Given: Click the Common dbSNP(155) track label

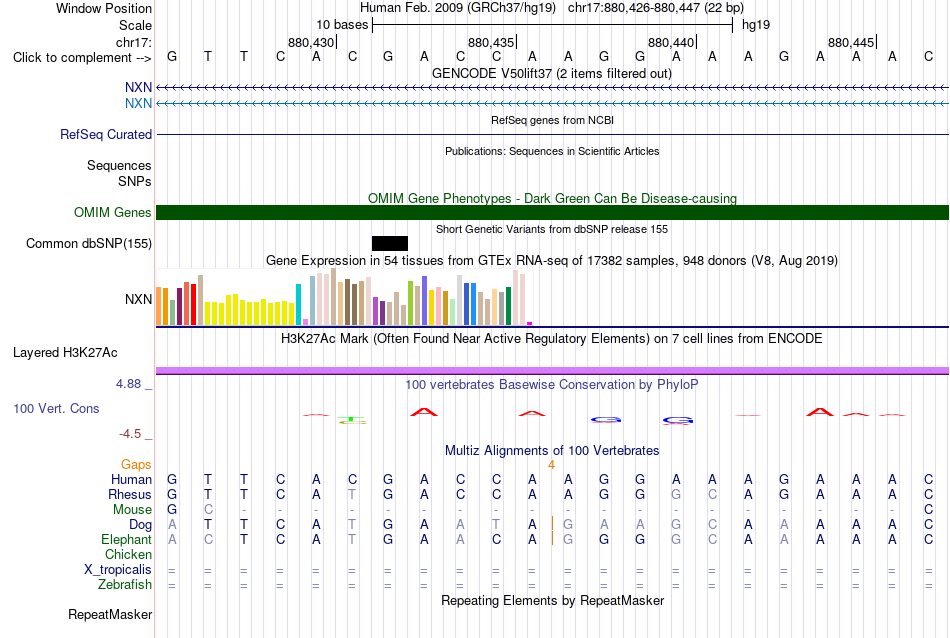Looking at the screenshot, I should [89, 244].
